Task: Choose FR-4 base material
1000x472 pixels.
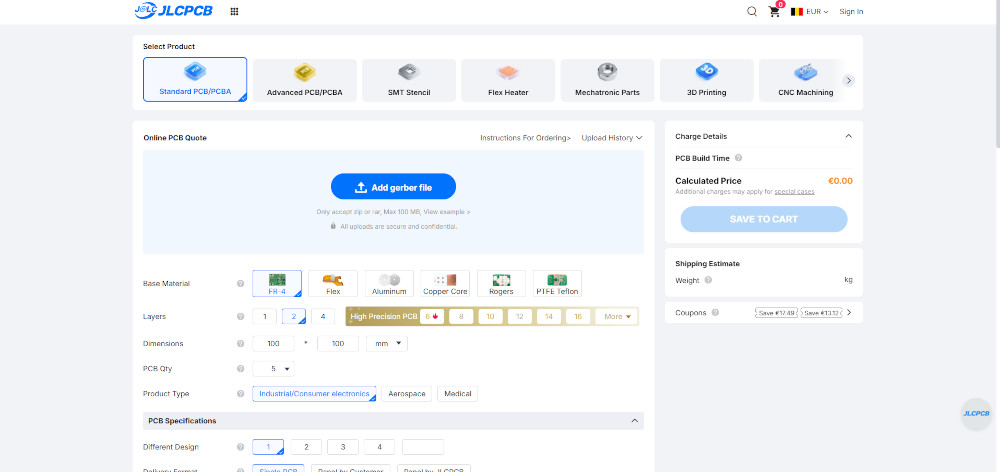Action: [277, 283]
